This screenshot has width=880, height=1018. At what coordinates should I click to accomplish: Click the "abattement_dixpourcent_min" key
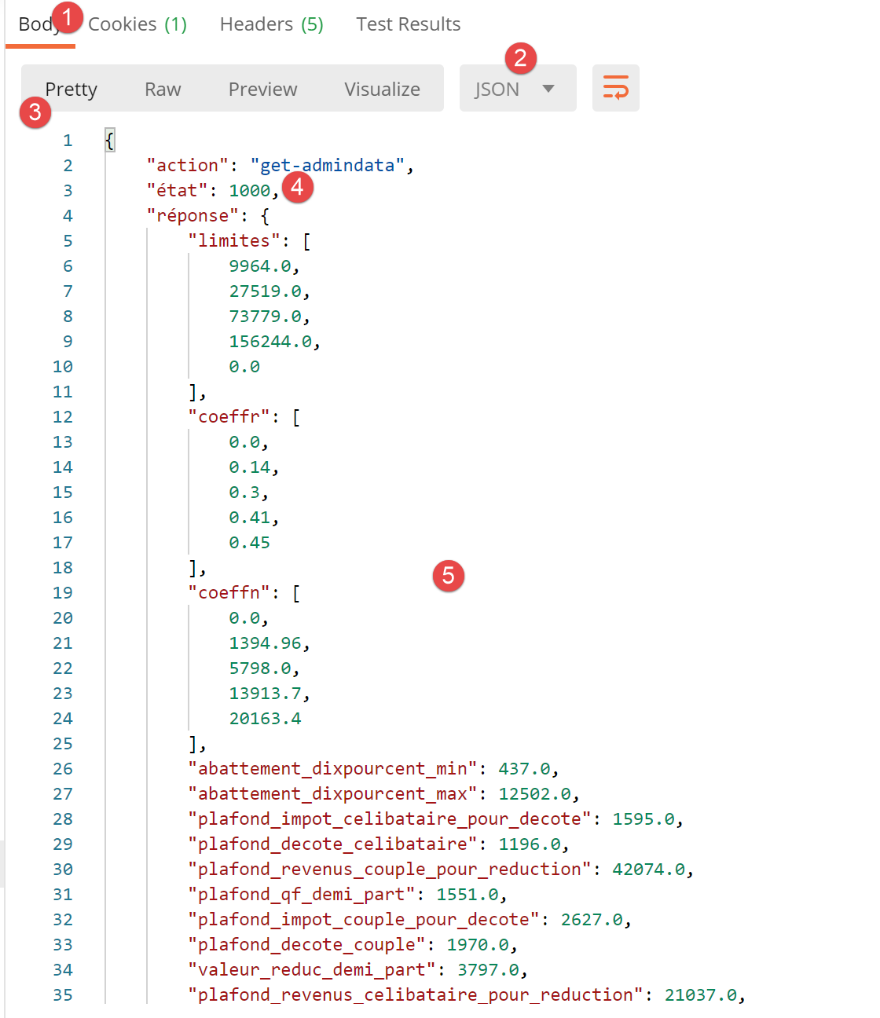tap(327, 768)
